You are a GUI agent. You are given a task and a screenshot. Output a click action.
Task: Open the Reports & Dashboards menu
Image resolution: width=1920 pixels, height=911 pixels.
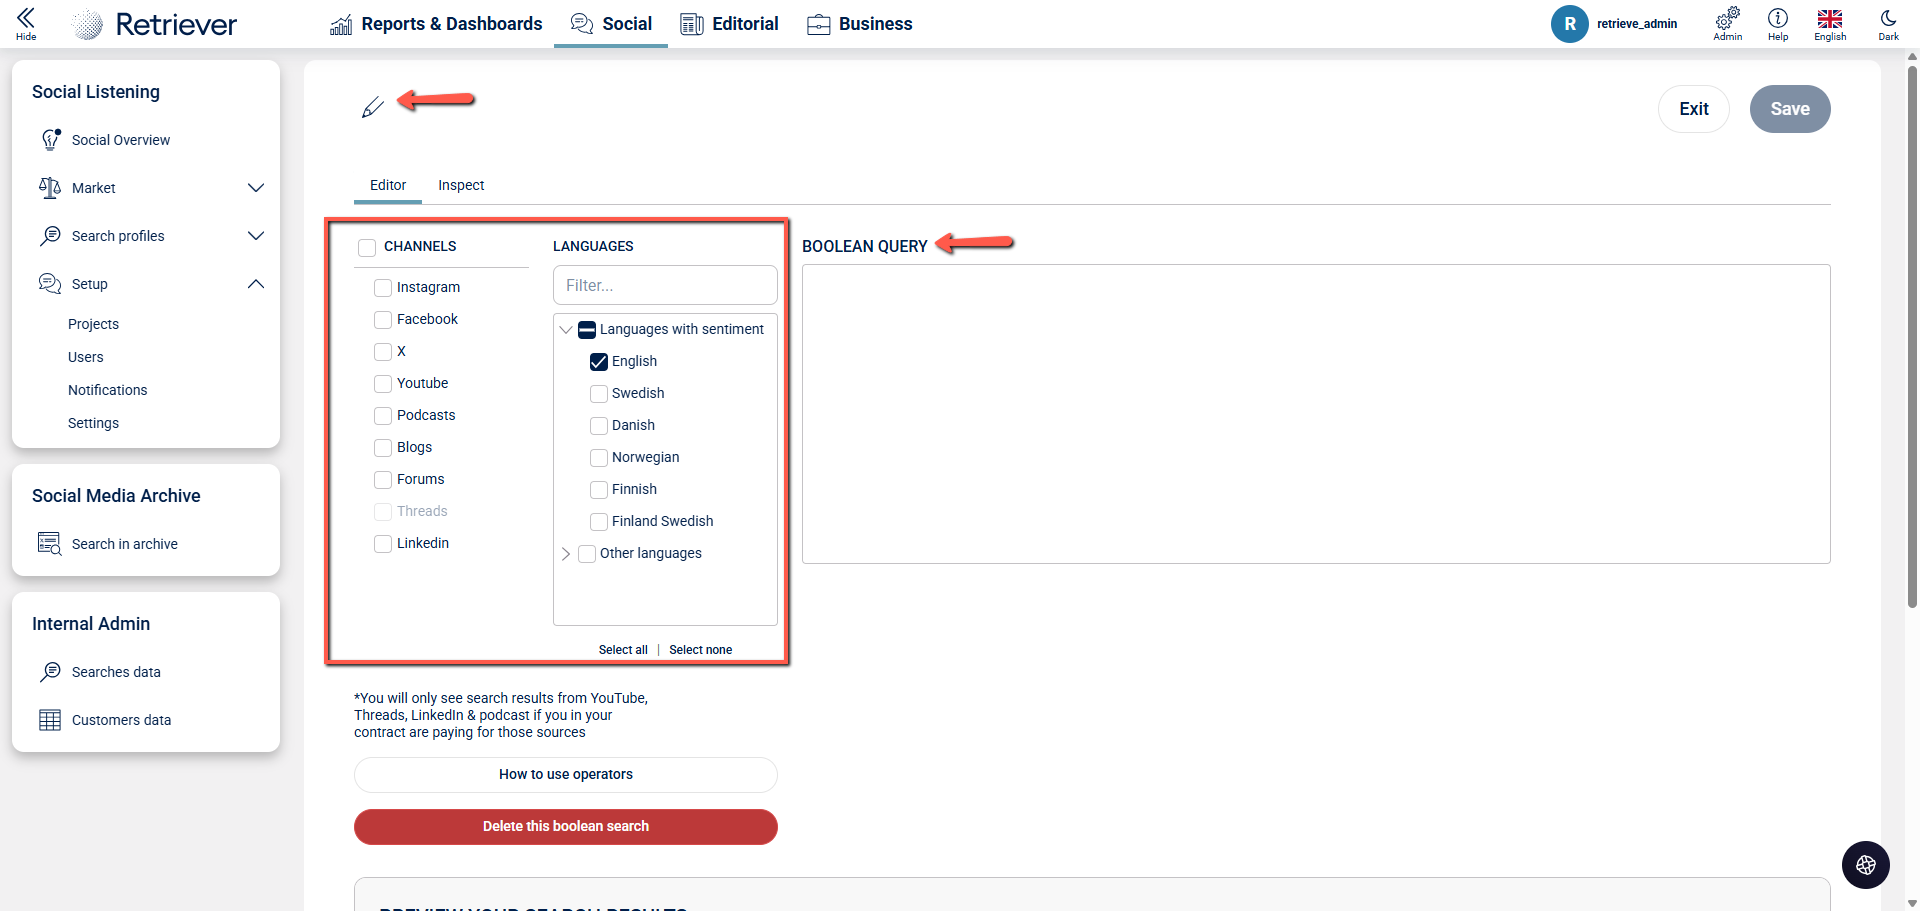[436, 24]
